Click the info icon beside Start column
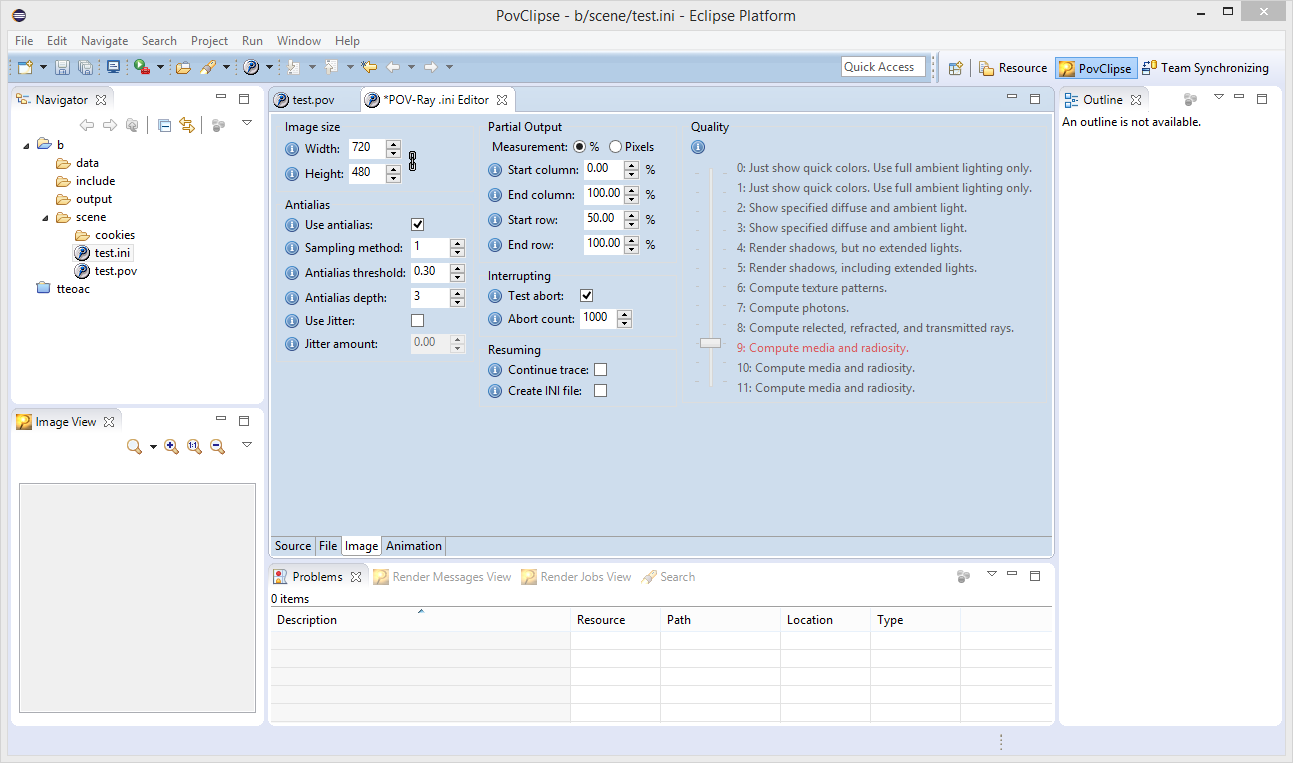Screen dimensions: 1293x763 (495, 169)
